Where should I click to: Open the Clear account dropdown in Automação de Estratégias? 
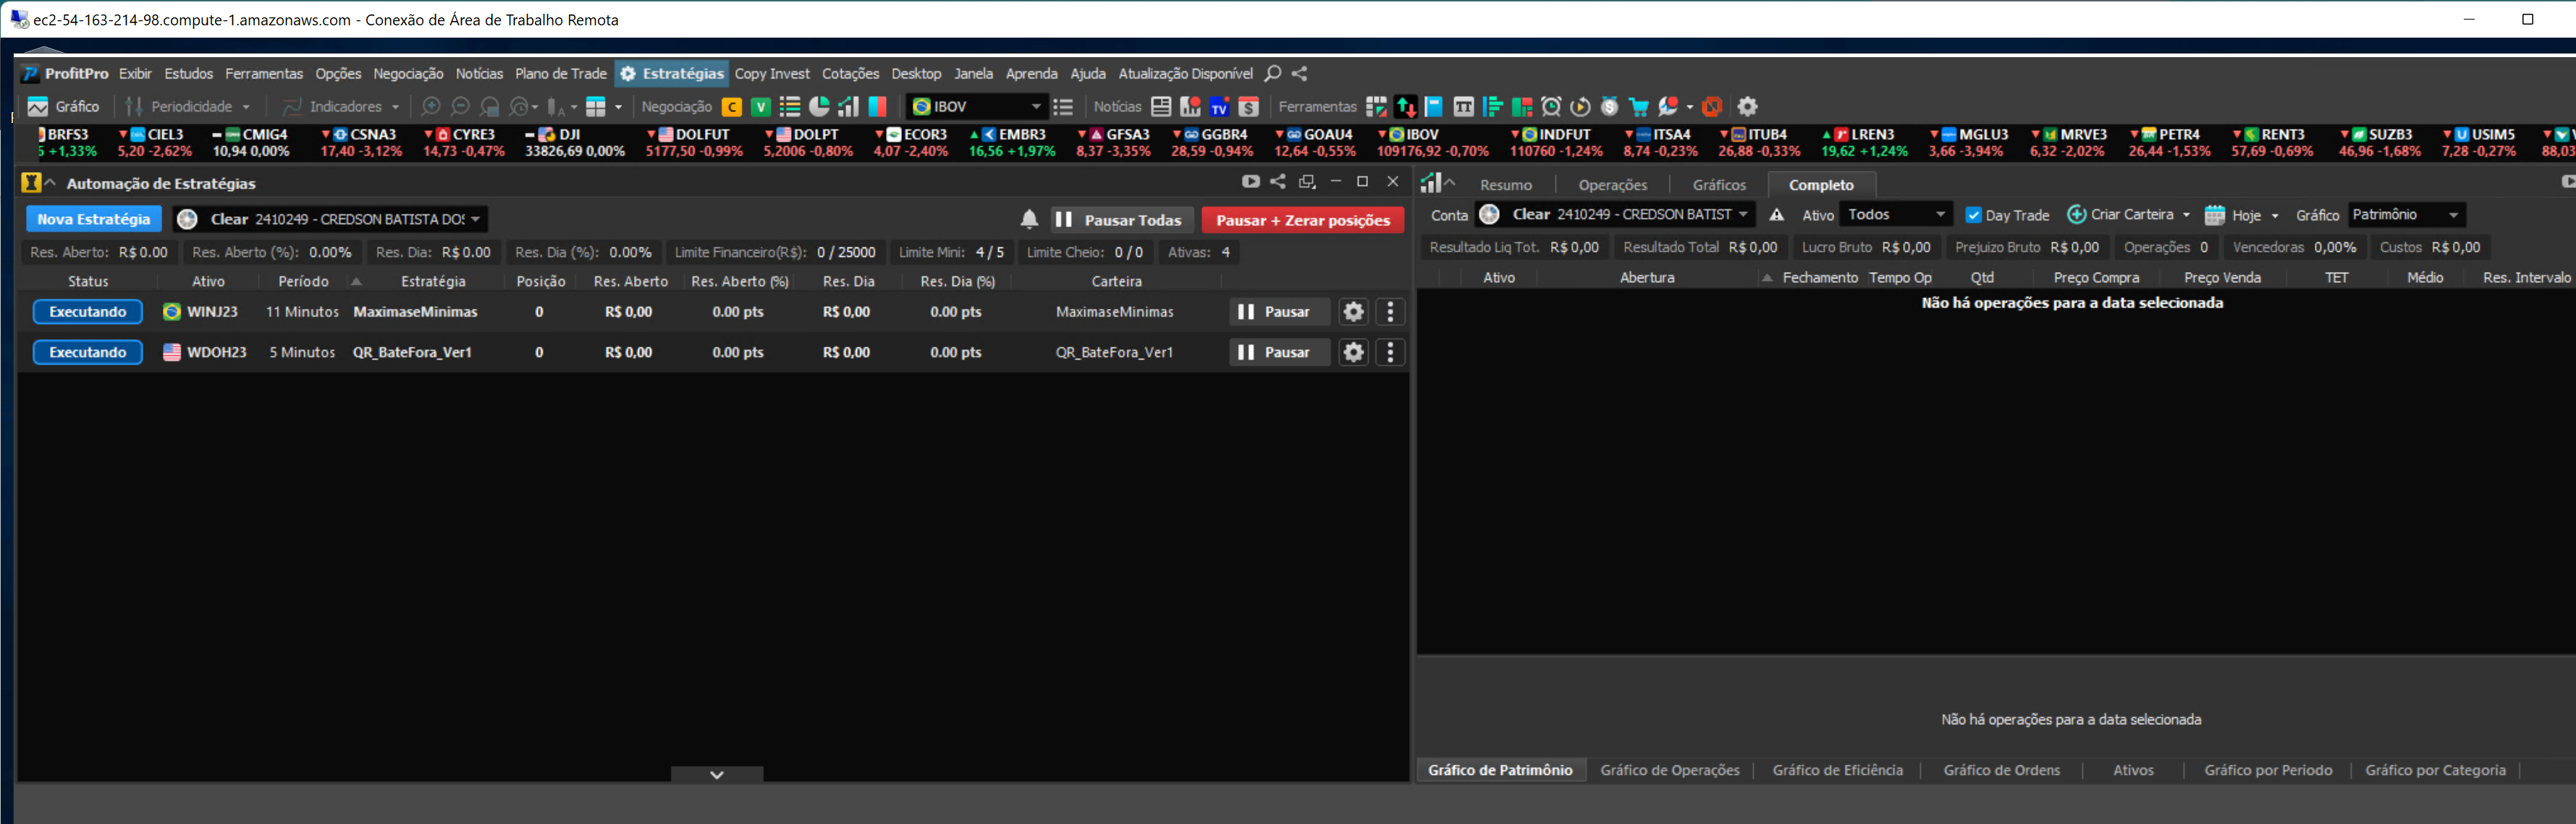329,219
